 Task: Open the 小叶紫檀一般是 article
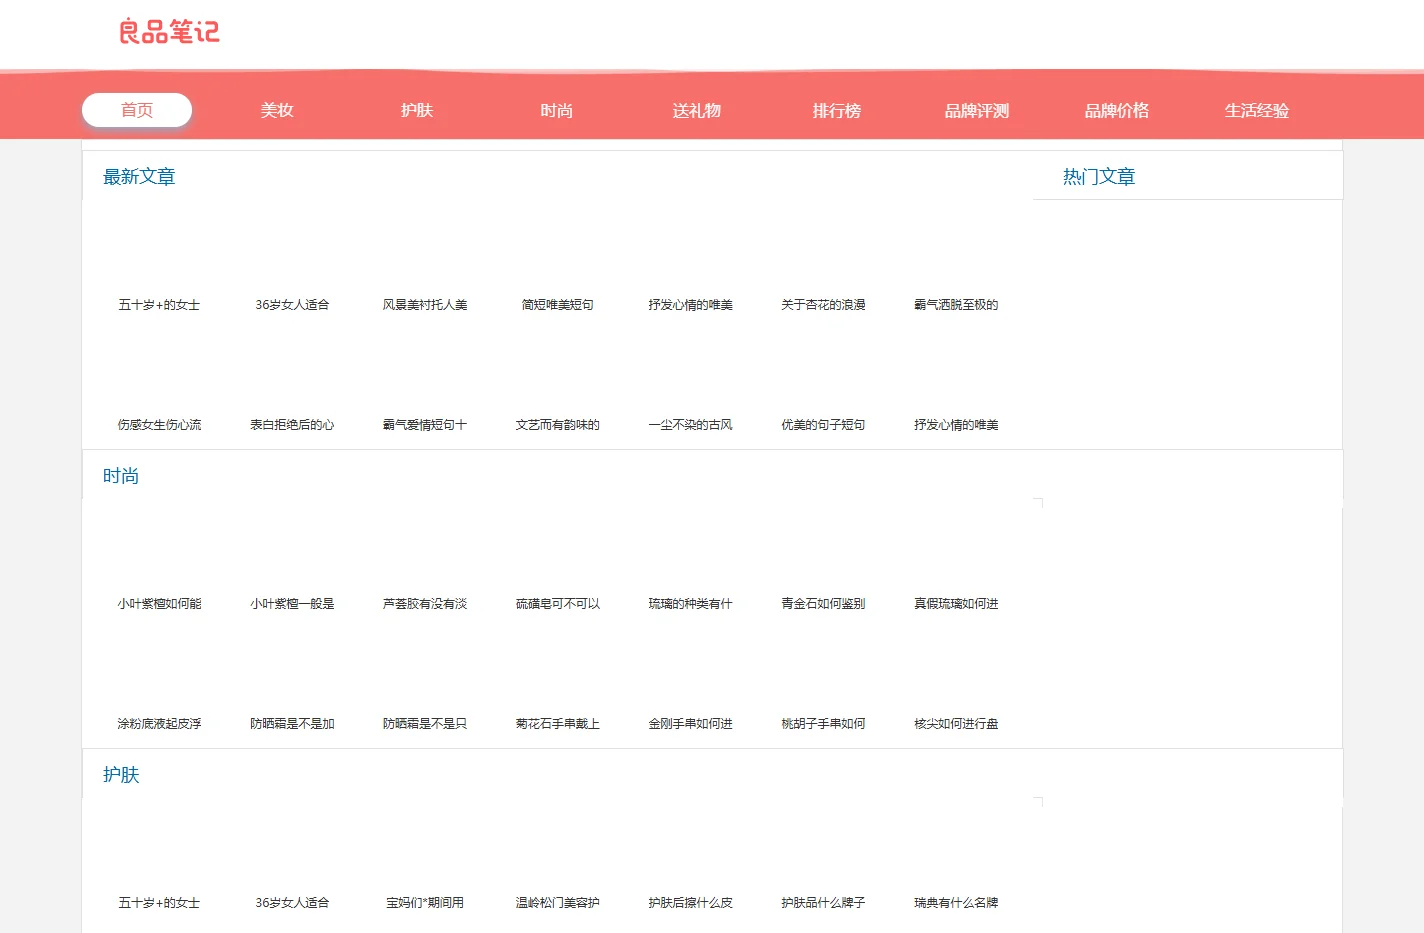pyautogui.click(x=292, y=604)
